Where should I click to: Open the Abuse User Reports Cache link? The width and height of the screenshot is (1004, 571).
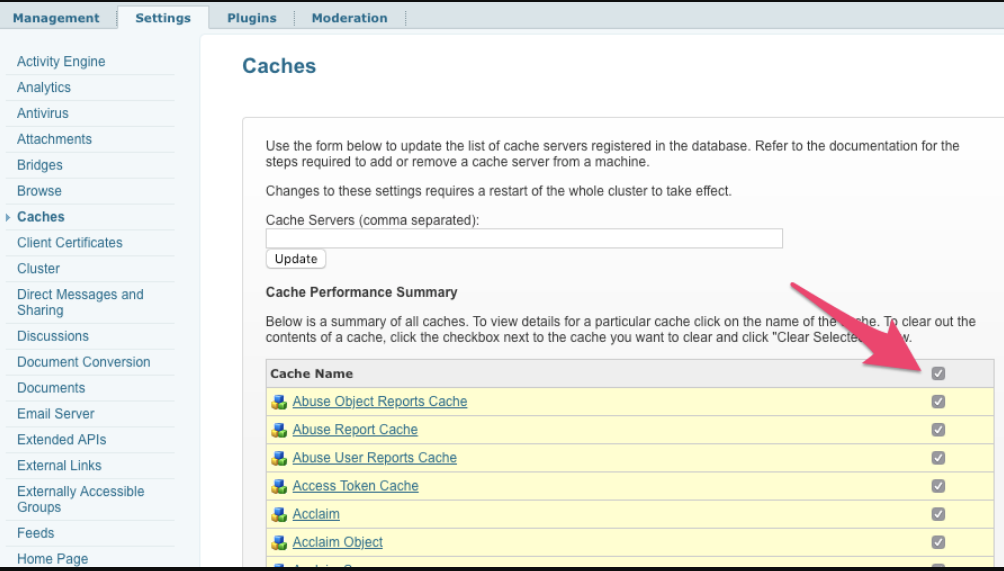374,458
